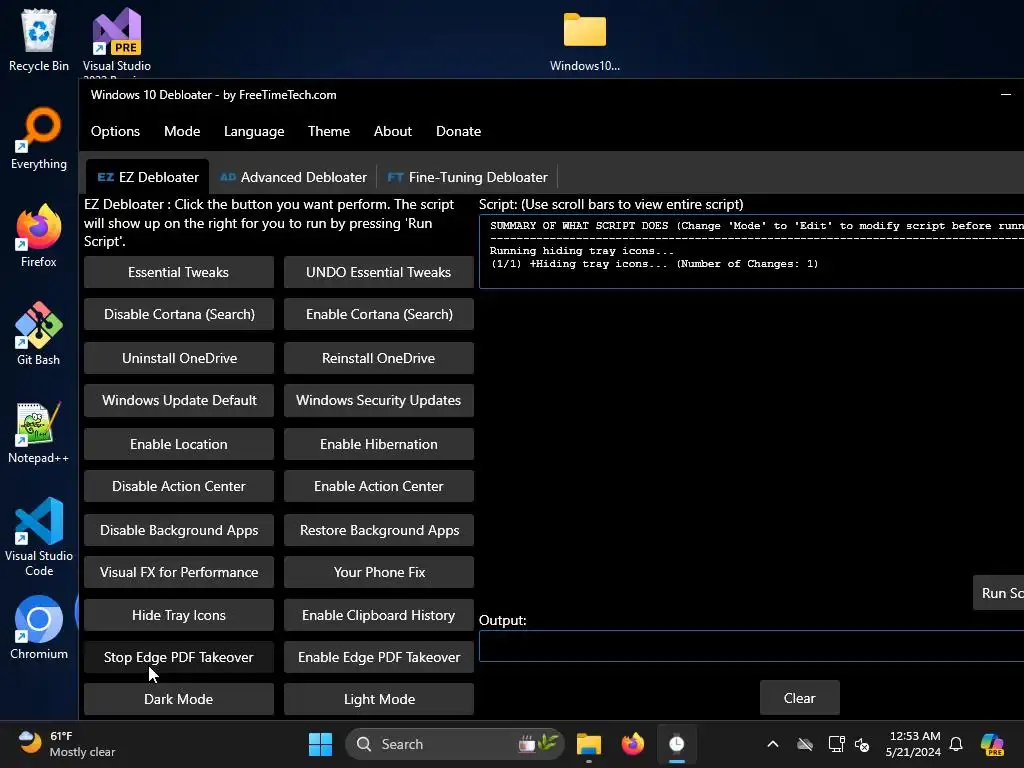Click Enable Clipboard History

378,615
